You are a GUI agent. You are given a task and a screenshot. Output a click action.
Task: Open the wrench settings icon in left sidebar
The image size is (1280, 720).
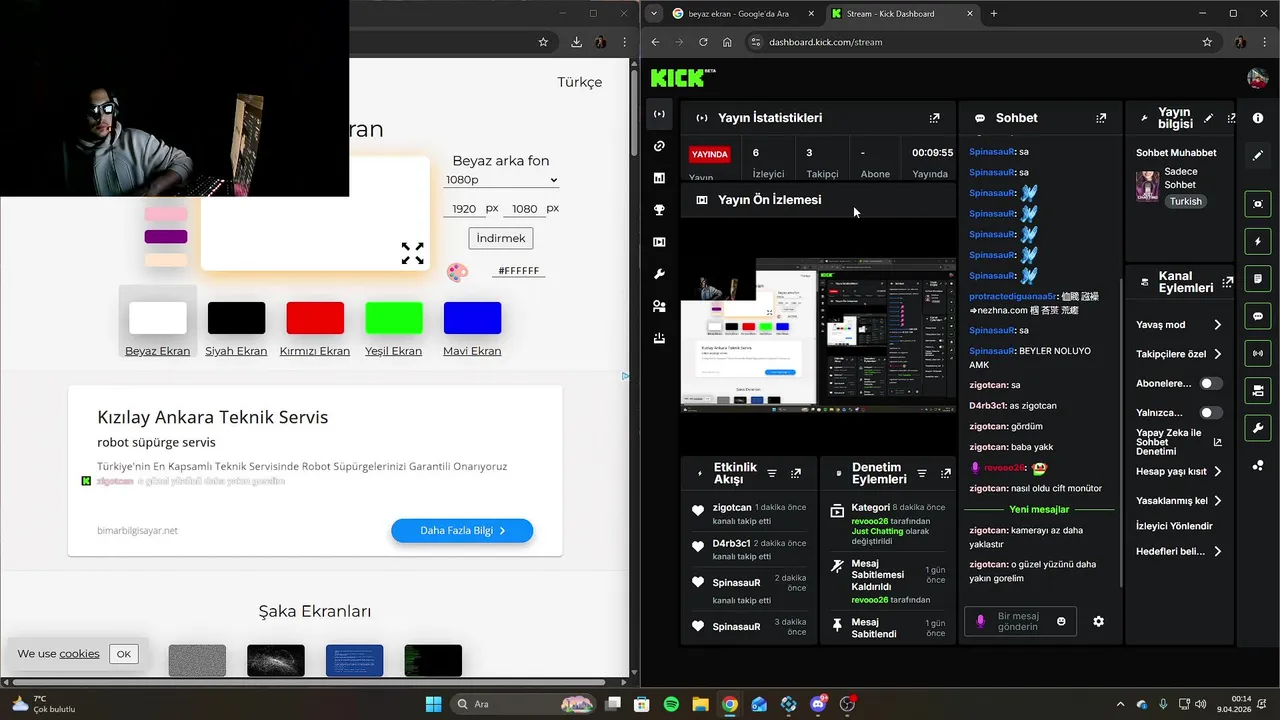coord(659,274)
